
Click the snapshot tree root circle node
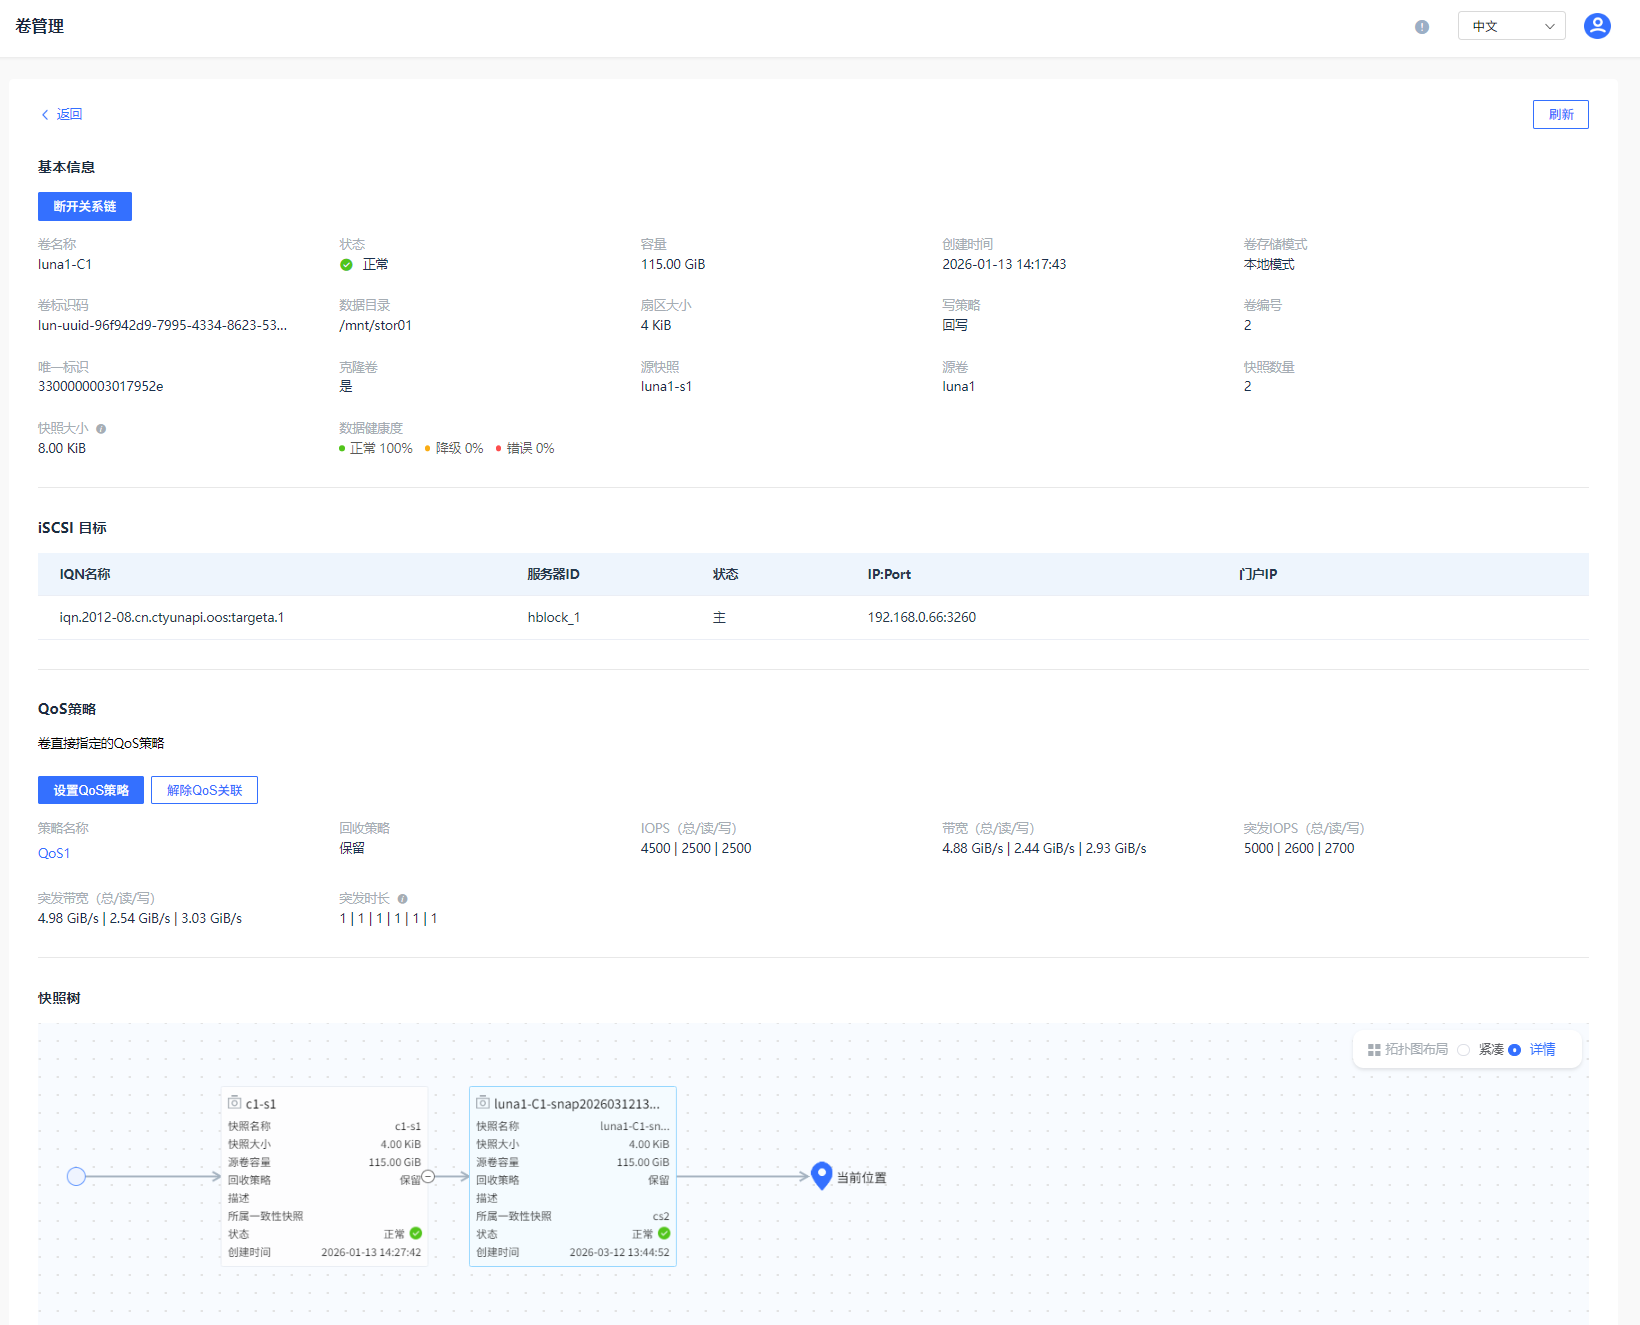(76, 1177)
